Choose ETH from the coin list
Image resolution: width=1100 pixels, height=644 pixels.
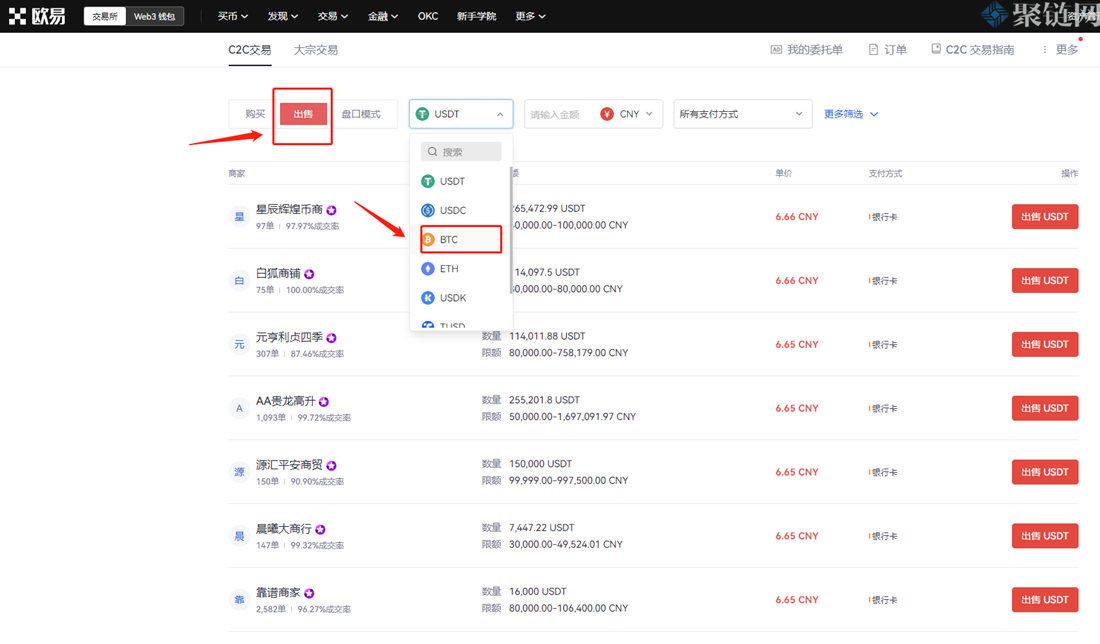click(x=461, y=269)
